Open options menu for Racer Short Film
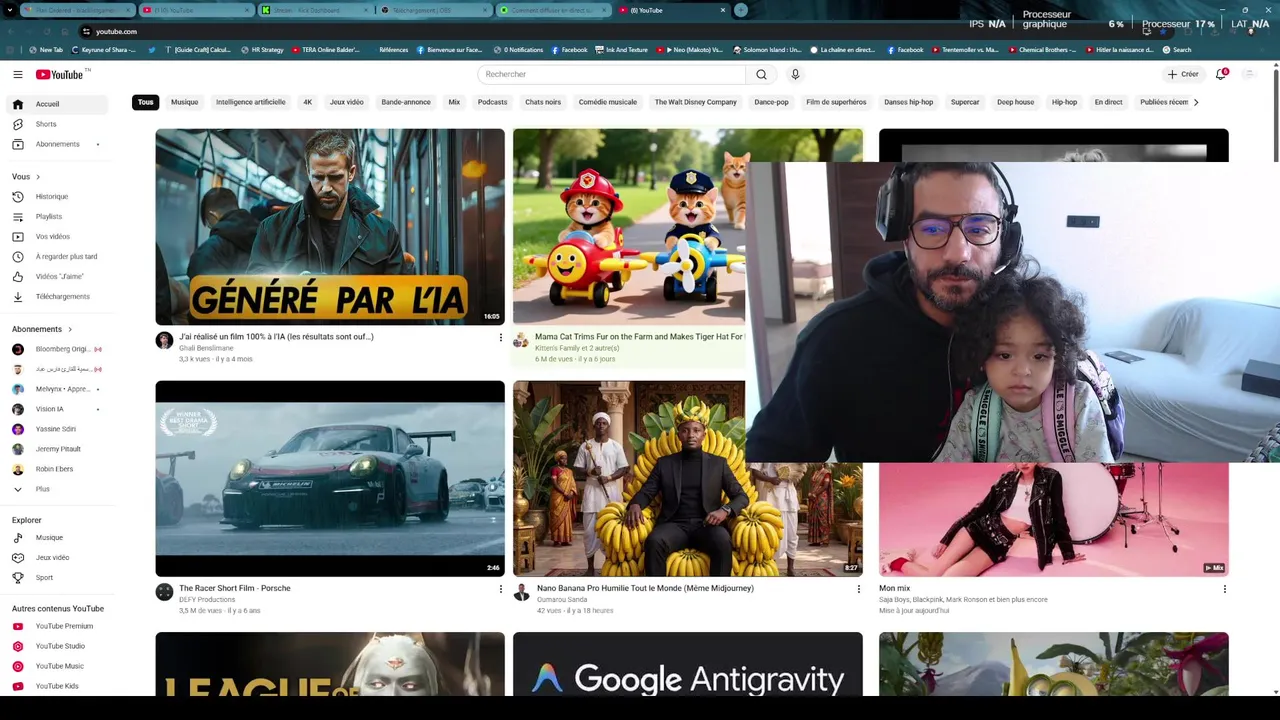Image resolution: width=1280 pixels, height=720 pixels. point(501,589)
